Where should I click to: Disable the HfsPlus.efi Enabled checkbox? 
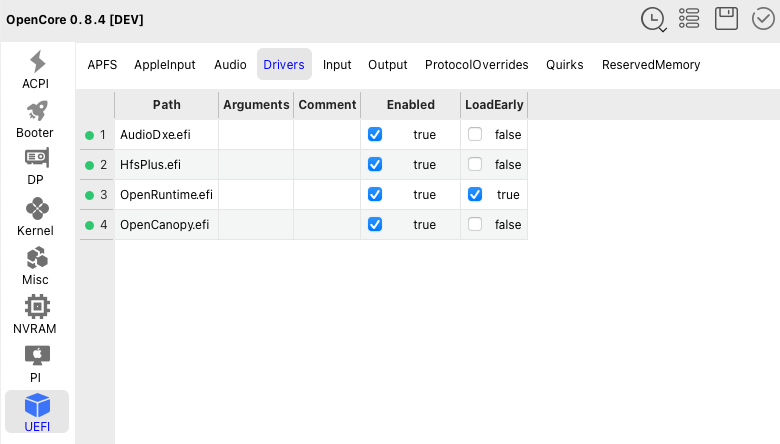pos(375,164)
